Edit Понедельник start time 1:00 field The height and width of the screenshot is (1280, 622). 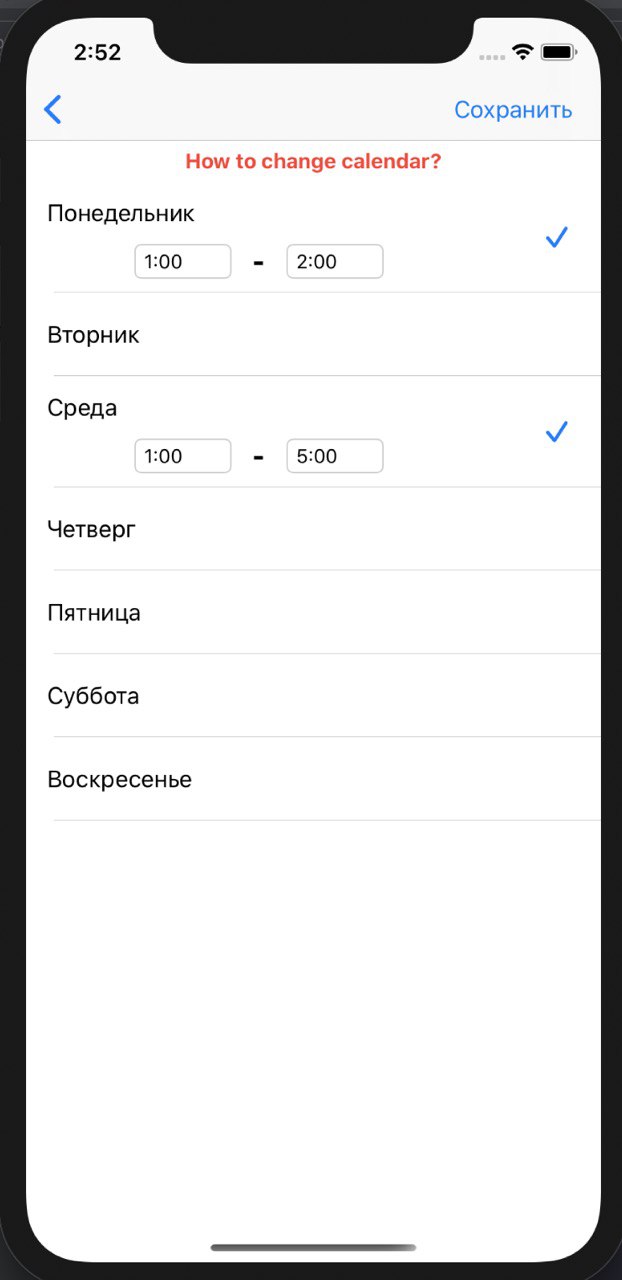tap(183, 262)
